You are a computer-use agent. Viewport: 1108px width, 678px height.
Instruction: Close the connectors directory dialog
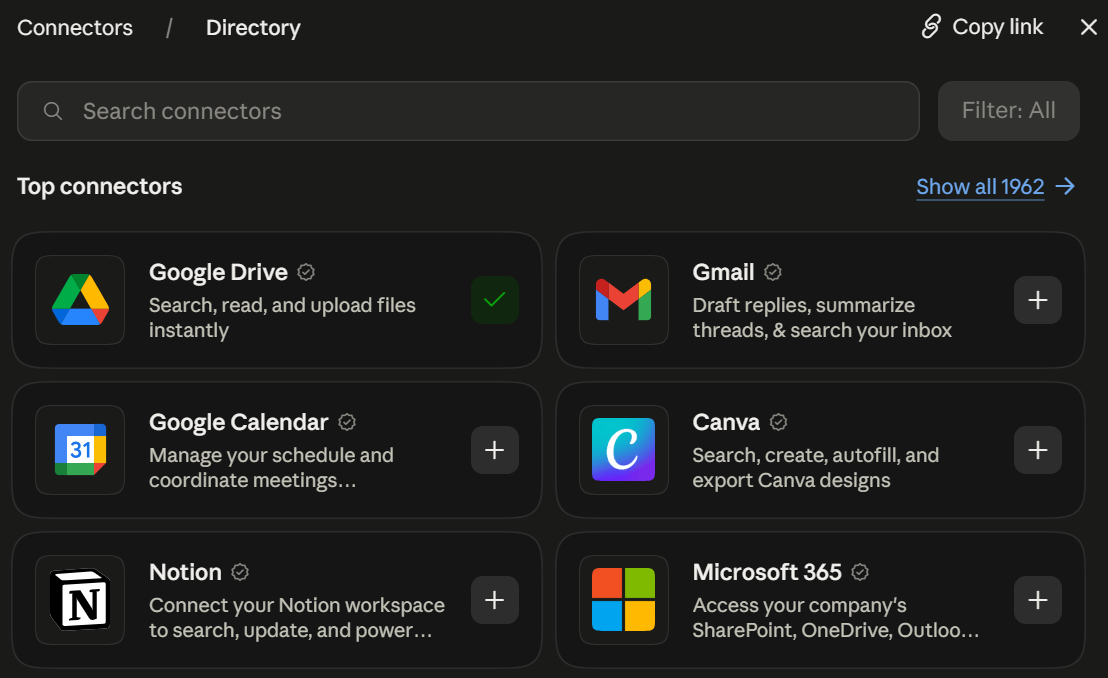(1088, 28)
